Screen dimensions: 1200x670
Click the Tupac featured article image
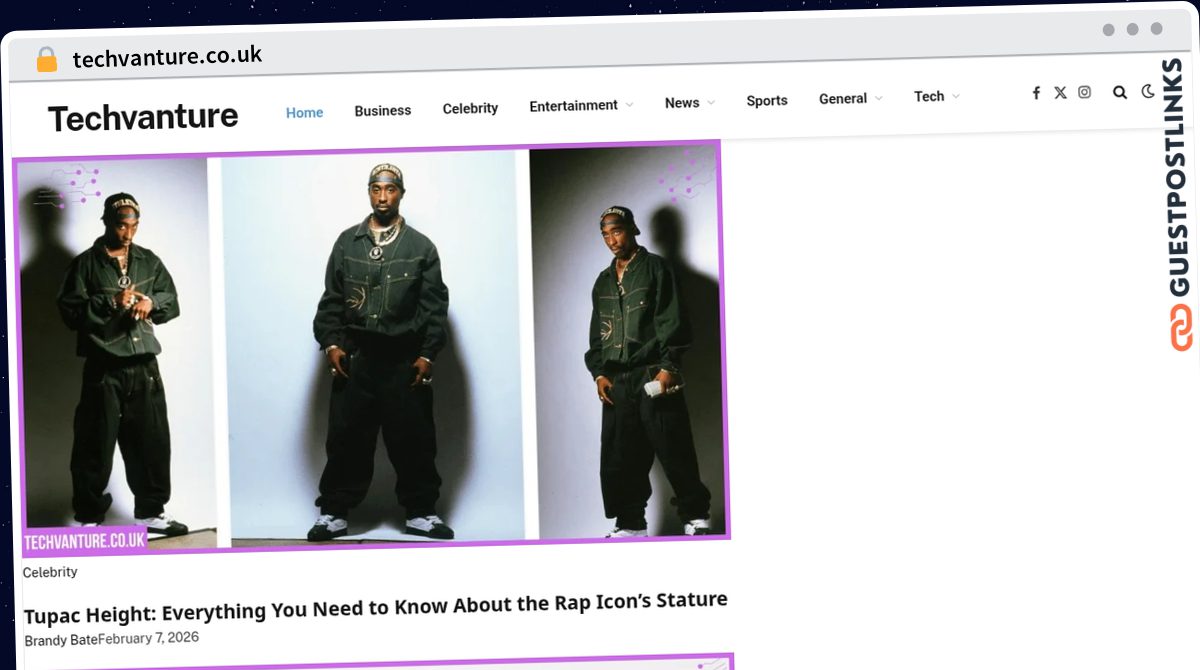[x=371, y=348]
